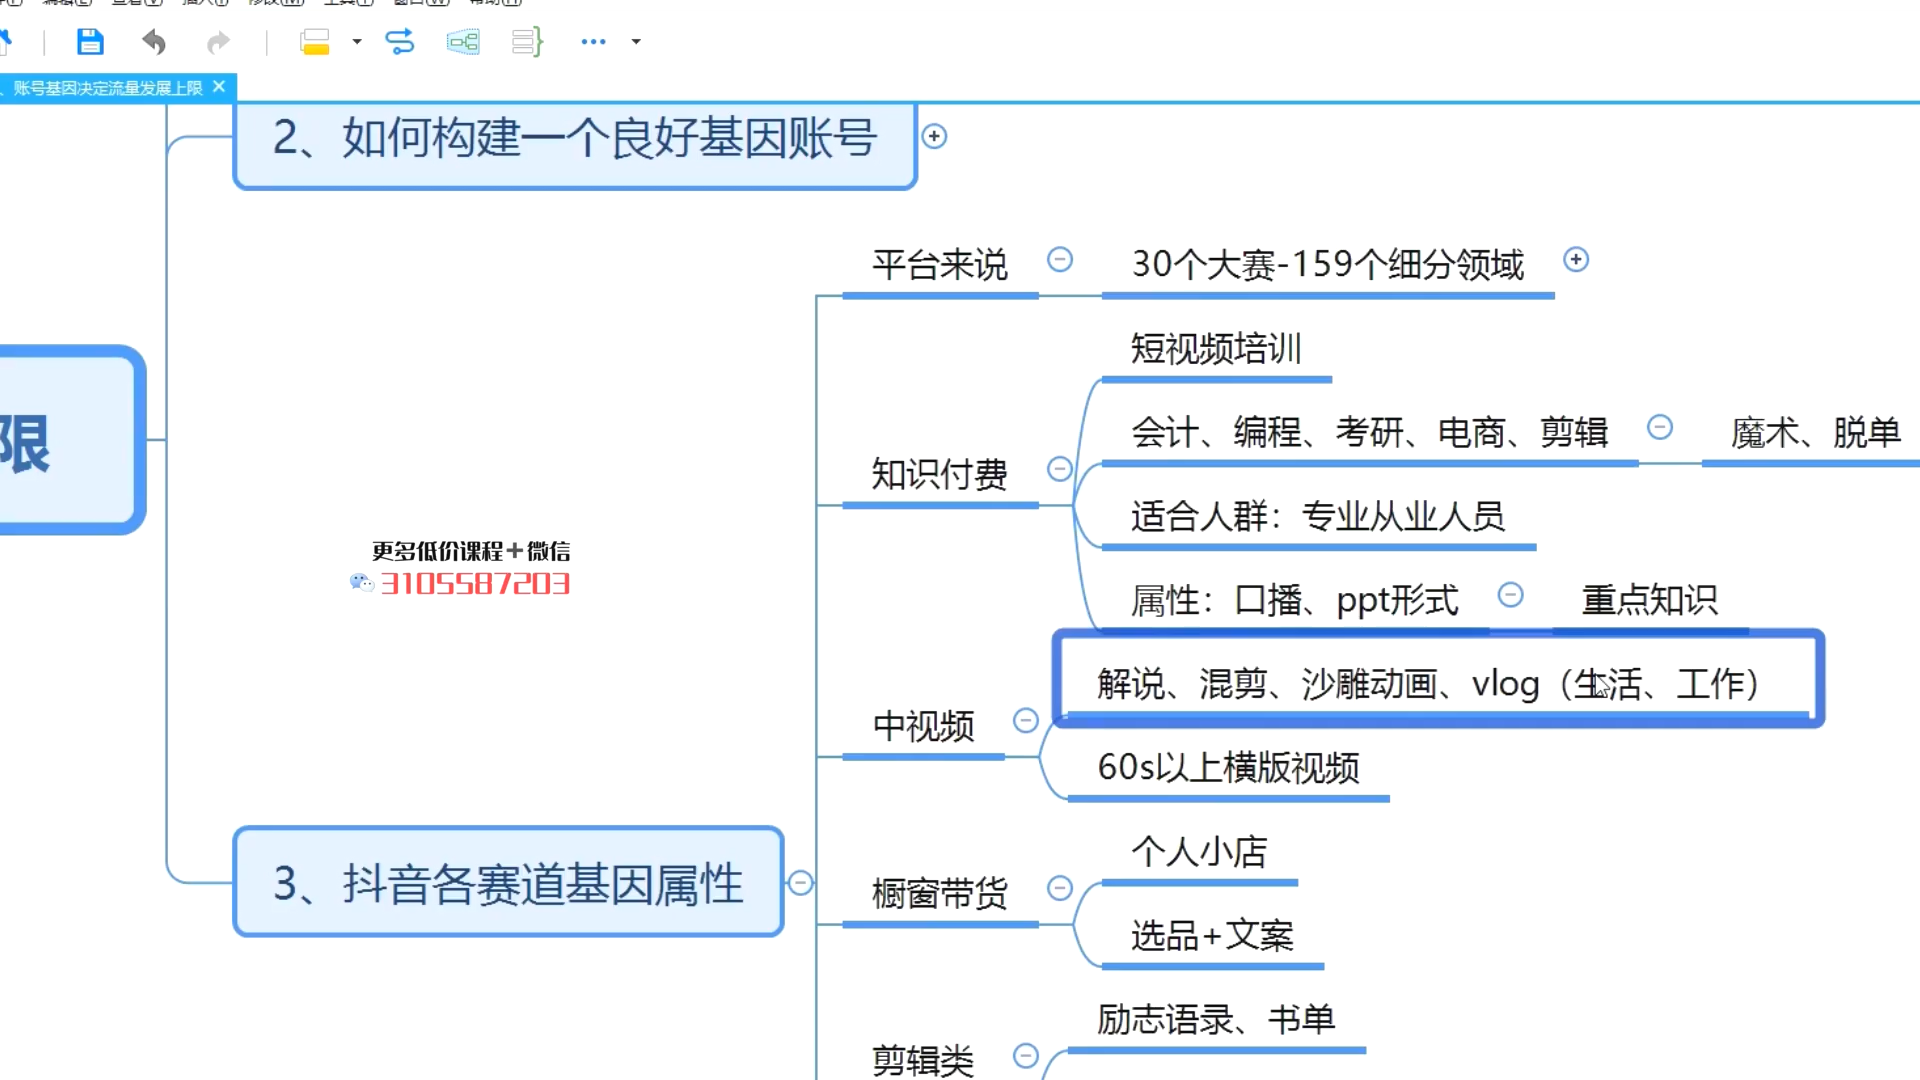Select the 3、抖音各赛道基因属性 topic
This screenshot has height=1080, width=1920.
point(508,882)
